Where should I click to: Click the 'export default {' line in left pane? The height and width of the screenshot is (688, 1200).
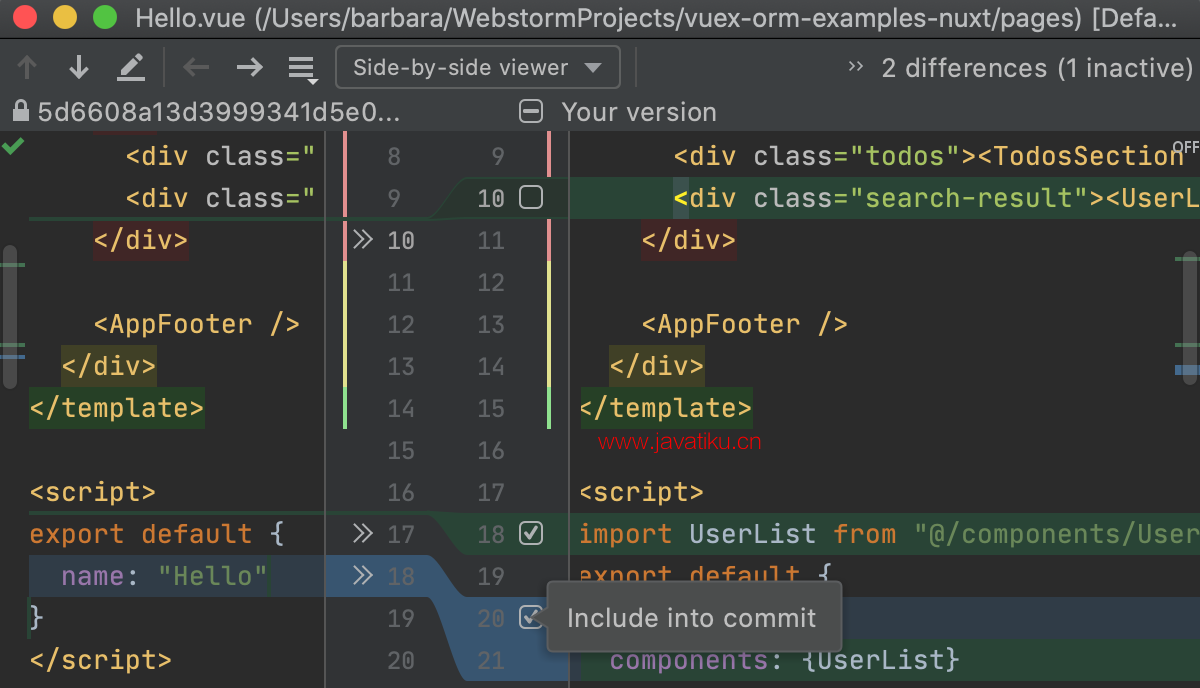click(157, 534)
